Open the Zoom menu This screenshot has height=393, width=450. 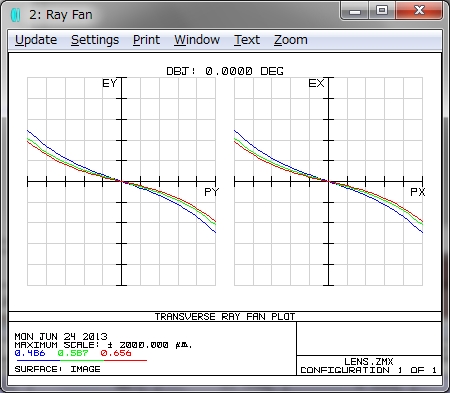[291, 40]
